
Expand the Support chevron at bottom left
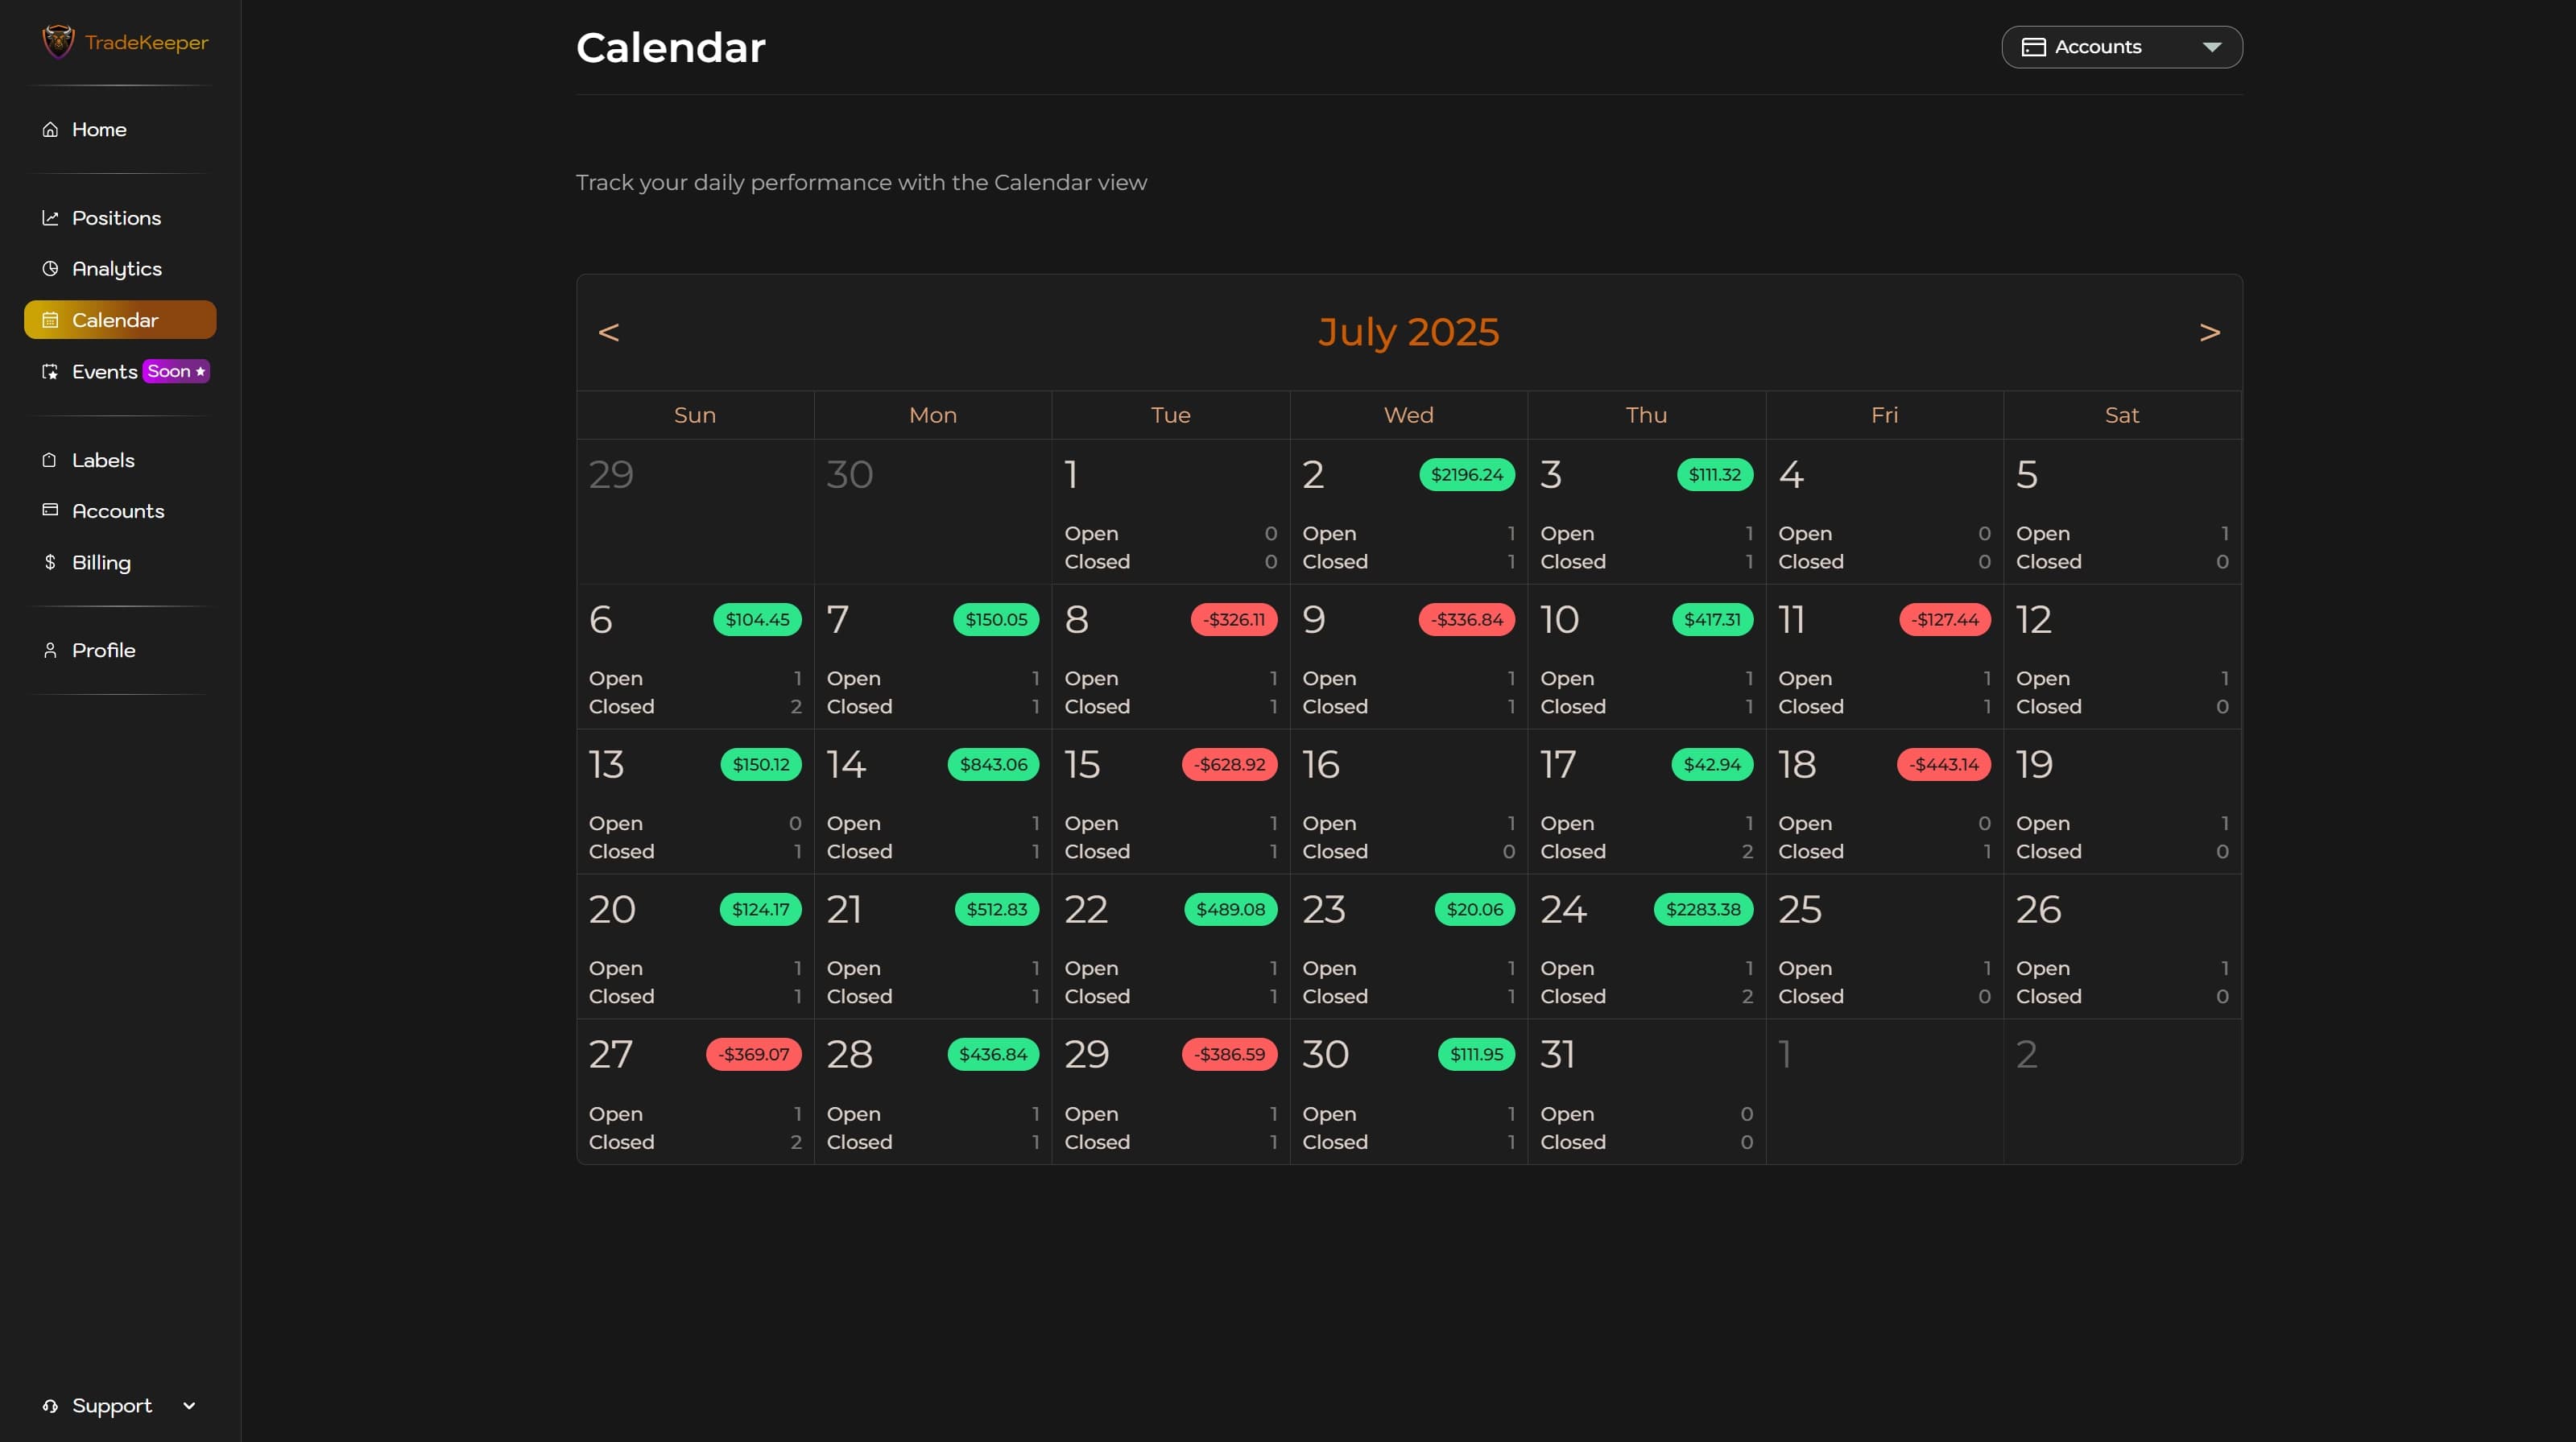[189, 1405]
